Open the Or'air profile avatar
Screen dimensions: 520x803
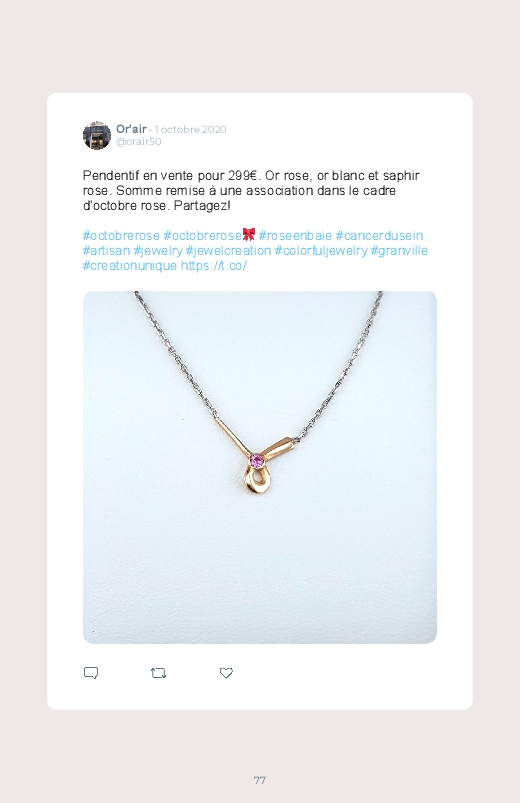[97, 135]
